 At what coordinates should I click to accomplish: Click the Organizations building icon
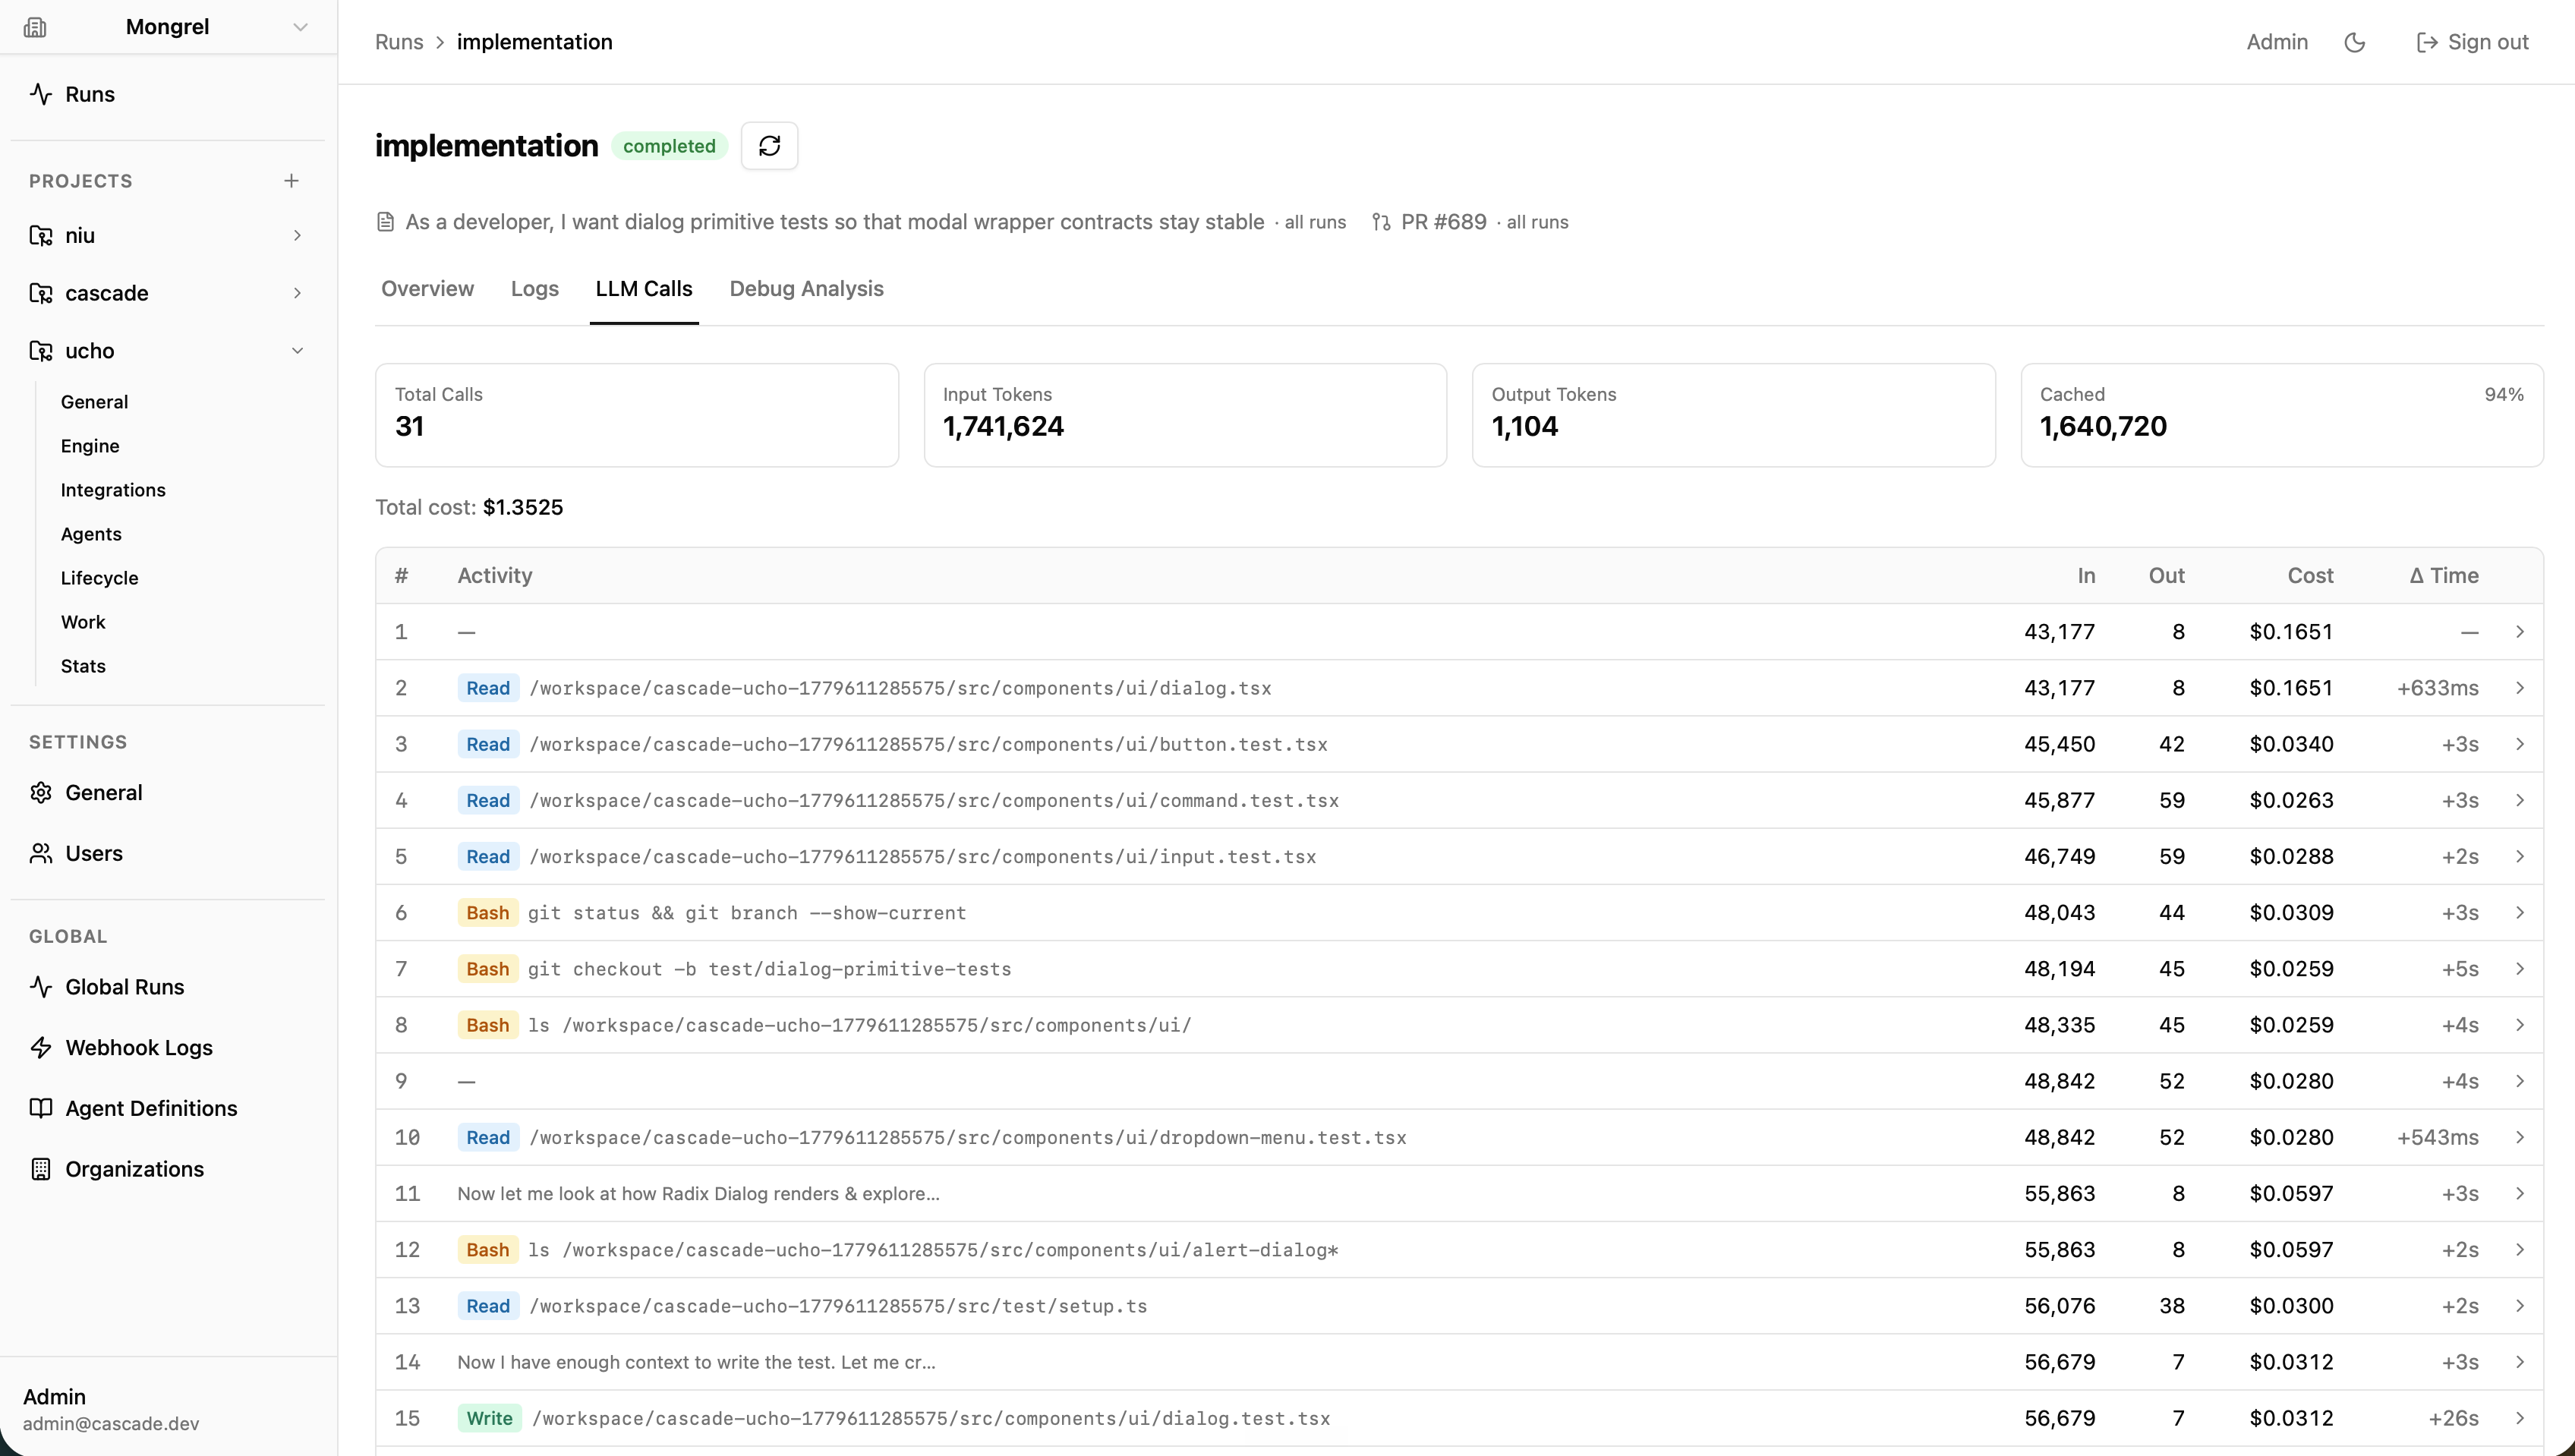point(41,1169)
